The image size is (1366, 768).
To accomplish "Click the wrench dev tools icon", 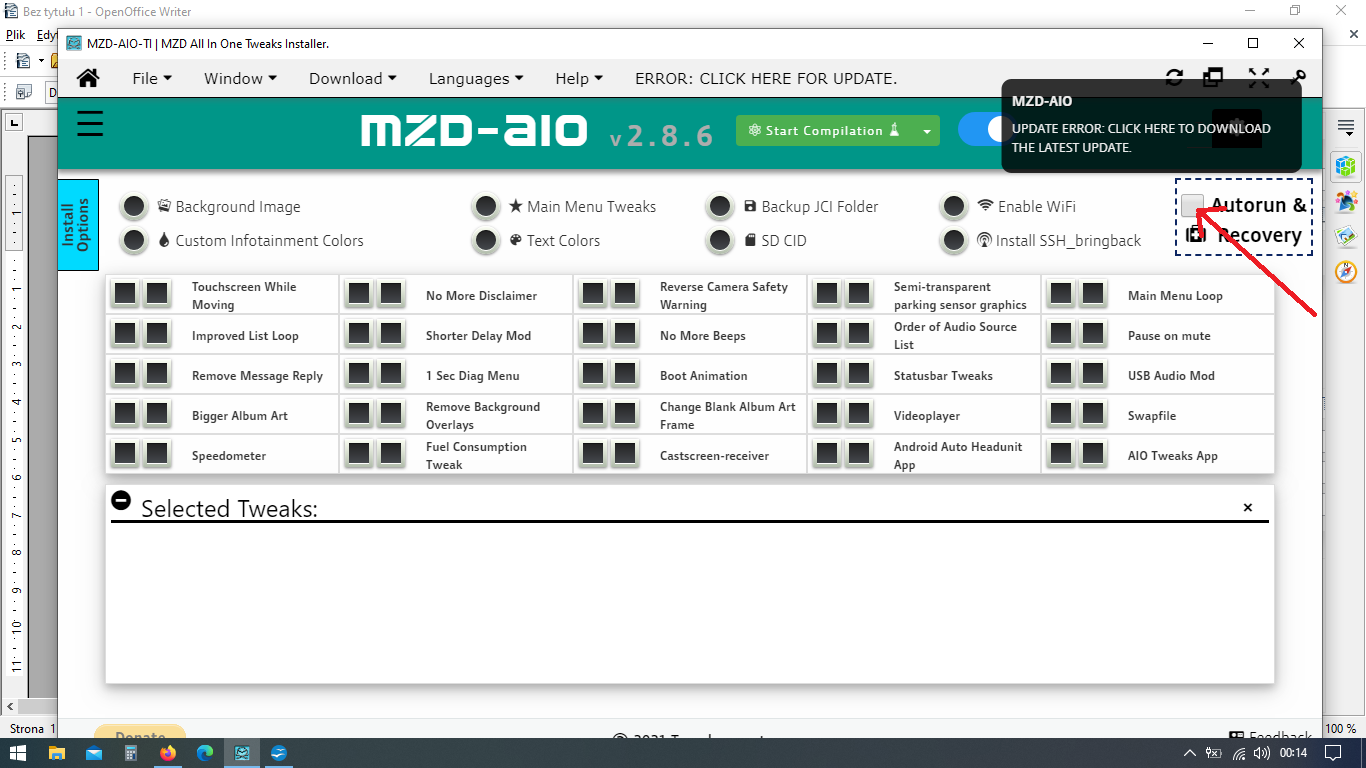I will click(1299, 78).
